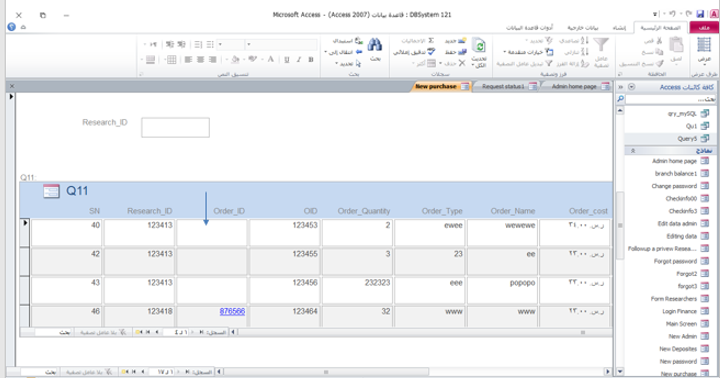Click the Delete record X icon
Viewport: 720px width, 378px height.
click(x=461, y=63)
